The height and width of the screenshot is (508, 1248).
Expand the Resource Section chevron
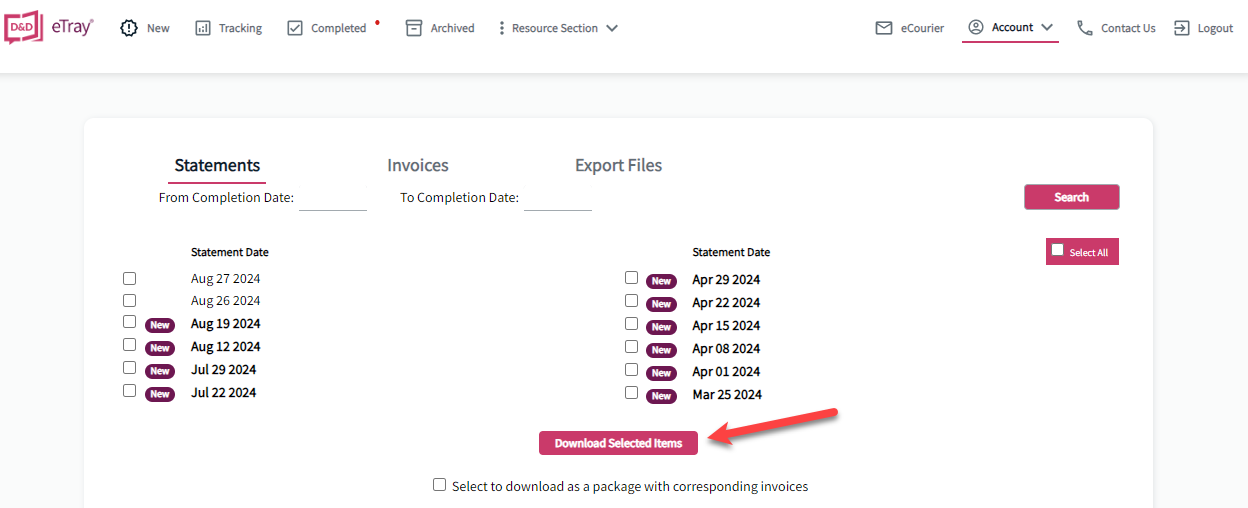[x=612, y=28]
